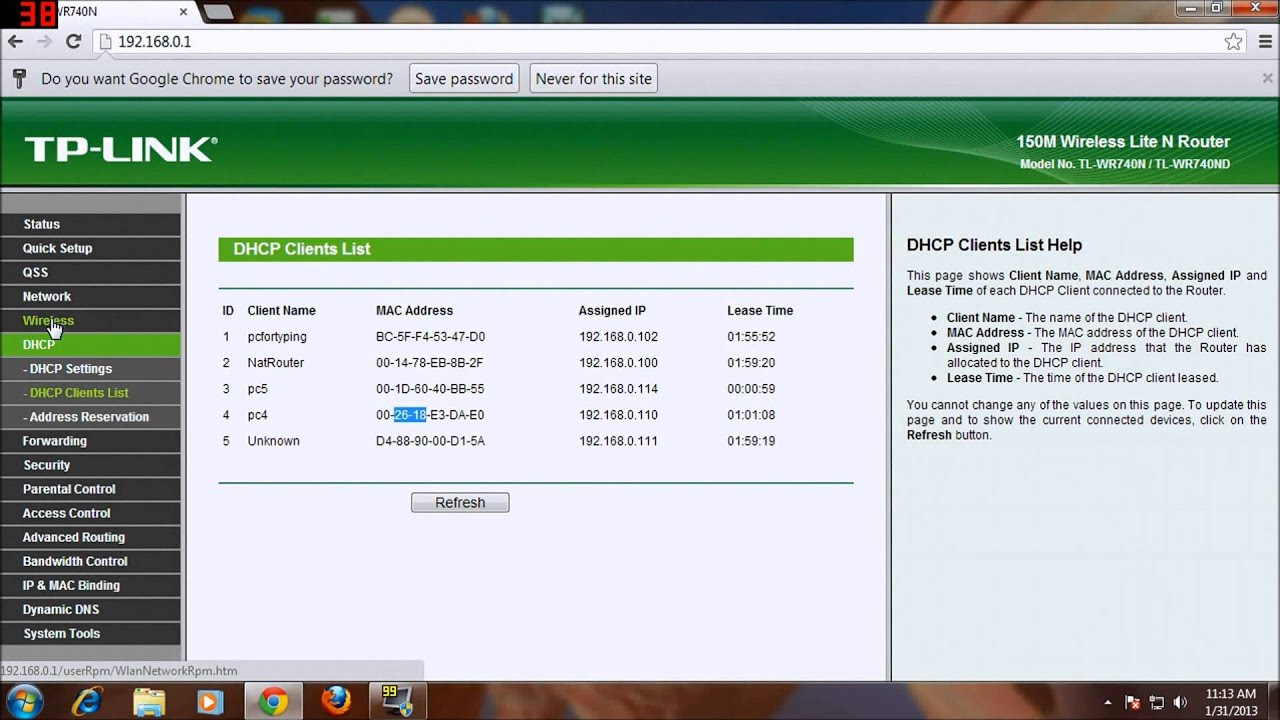Image resolution: width=1280 pixels, height=720 pixels.
Task: Expand the Parental Control section
Action: click(x=69, y=489)
